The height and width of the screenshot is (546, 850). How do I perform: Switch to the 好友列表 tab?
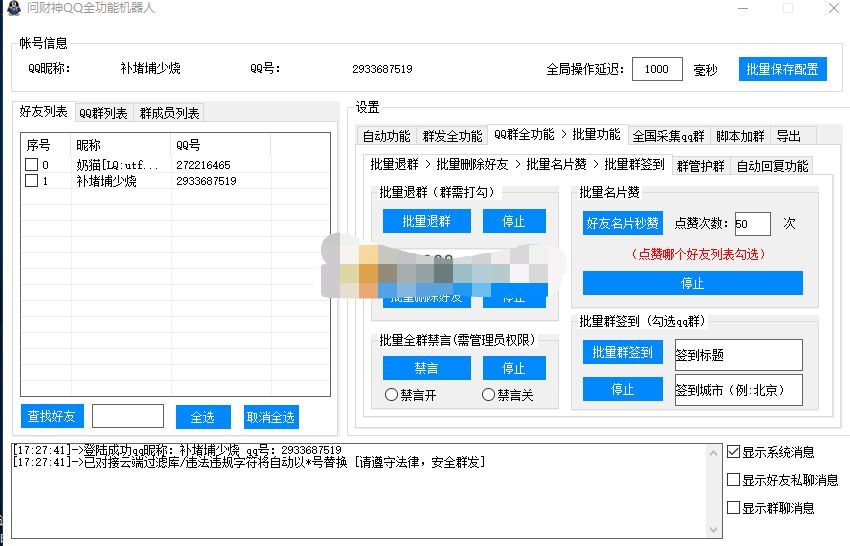(x=43, y=112)
